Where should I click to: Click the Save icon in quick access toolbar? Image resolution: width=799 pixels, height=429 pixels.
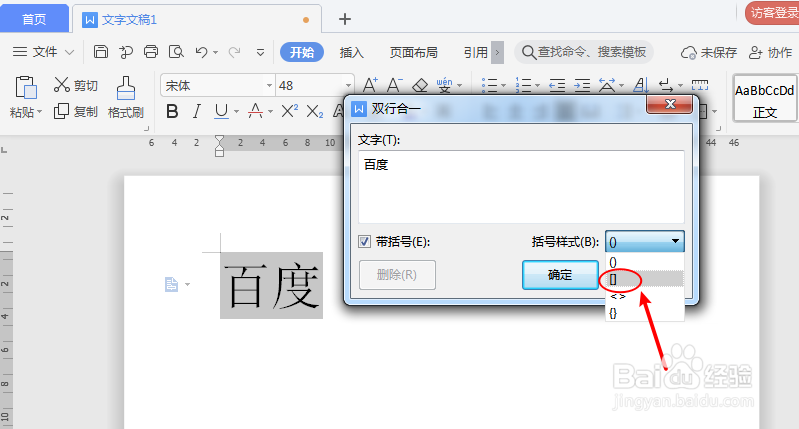(101, 52)
